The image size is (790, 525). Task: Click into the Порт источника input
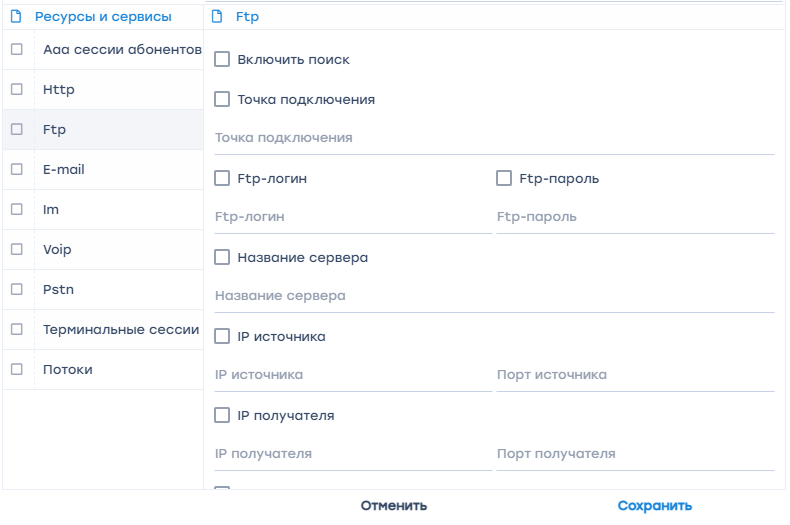(x=635, y=375)
